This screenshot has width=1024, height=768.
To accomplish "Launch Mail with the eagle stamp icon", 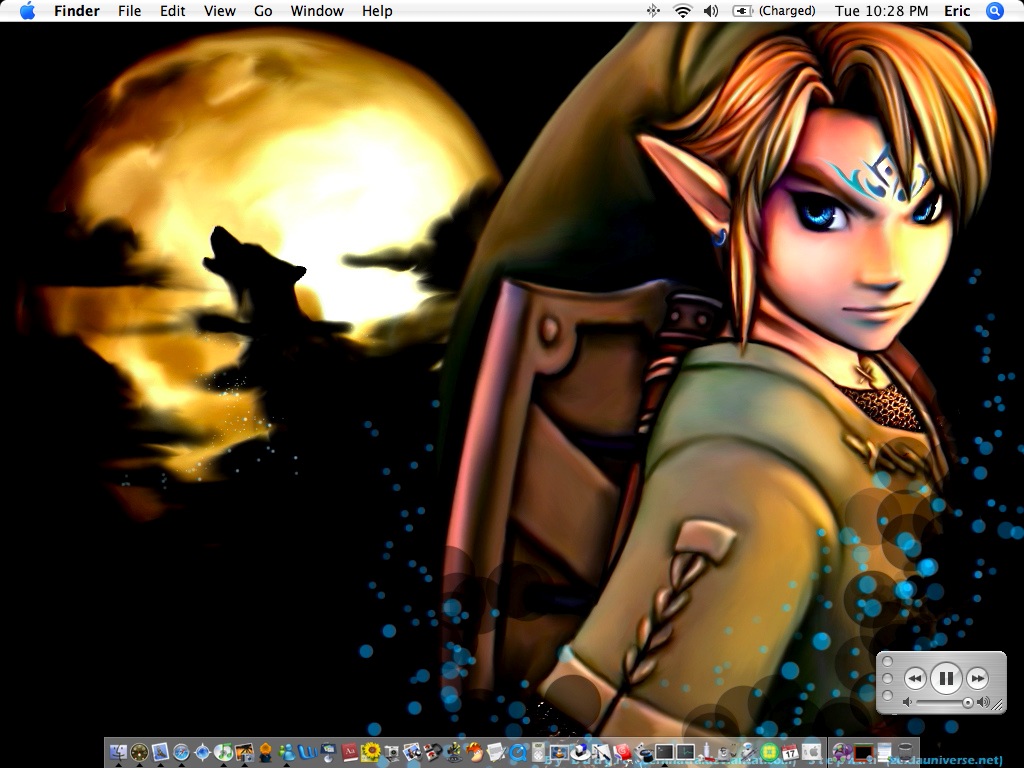I will 161,752.
